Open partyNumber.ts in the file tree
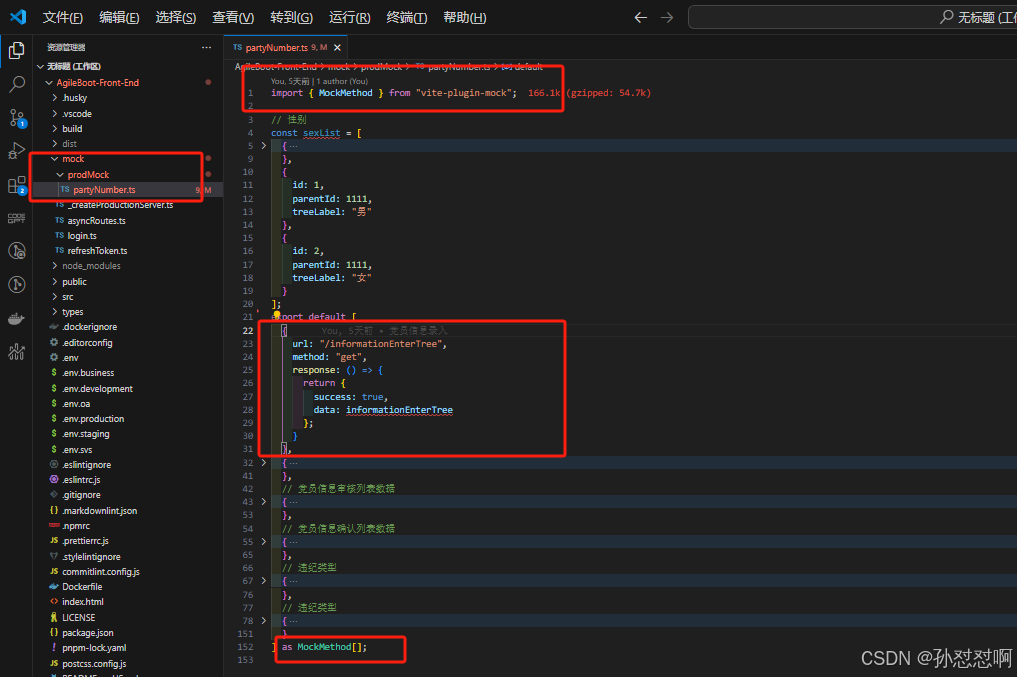Screen dimensions: 1017x677 (104, 189)
